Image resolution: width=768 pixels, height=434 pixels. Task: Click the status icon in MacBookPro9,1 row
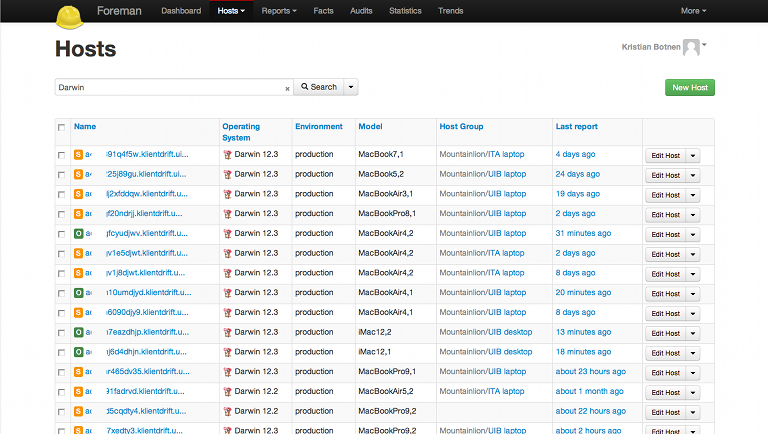[x=78, y=372]
